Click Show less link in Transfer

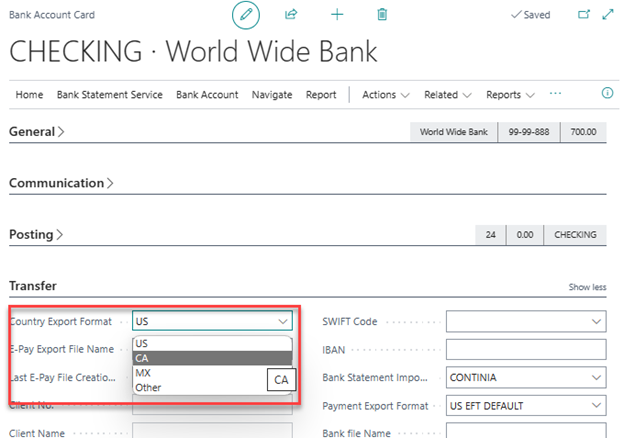(587, 287)
